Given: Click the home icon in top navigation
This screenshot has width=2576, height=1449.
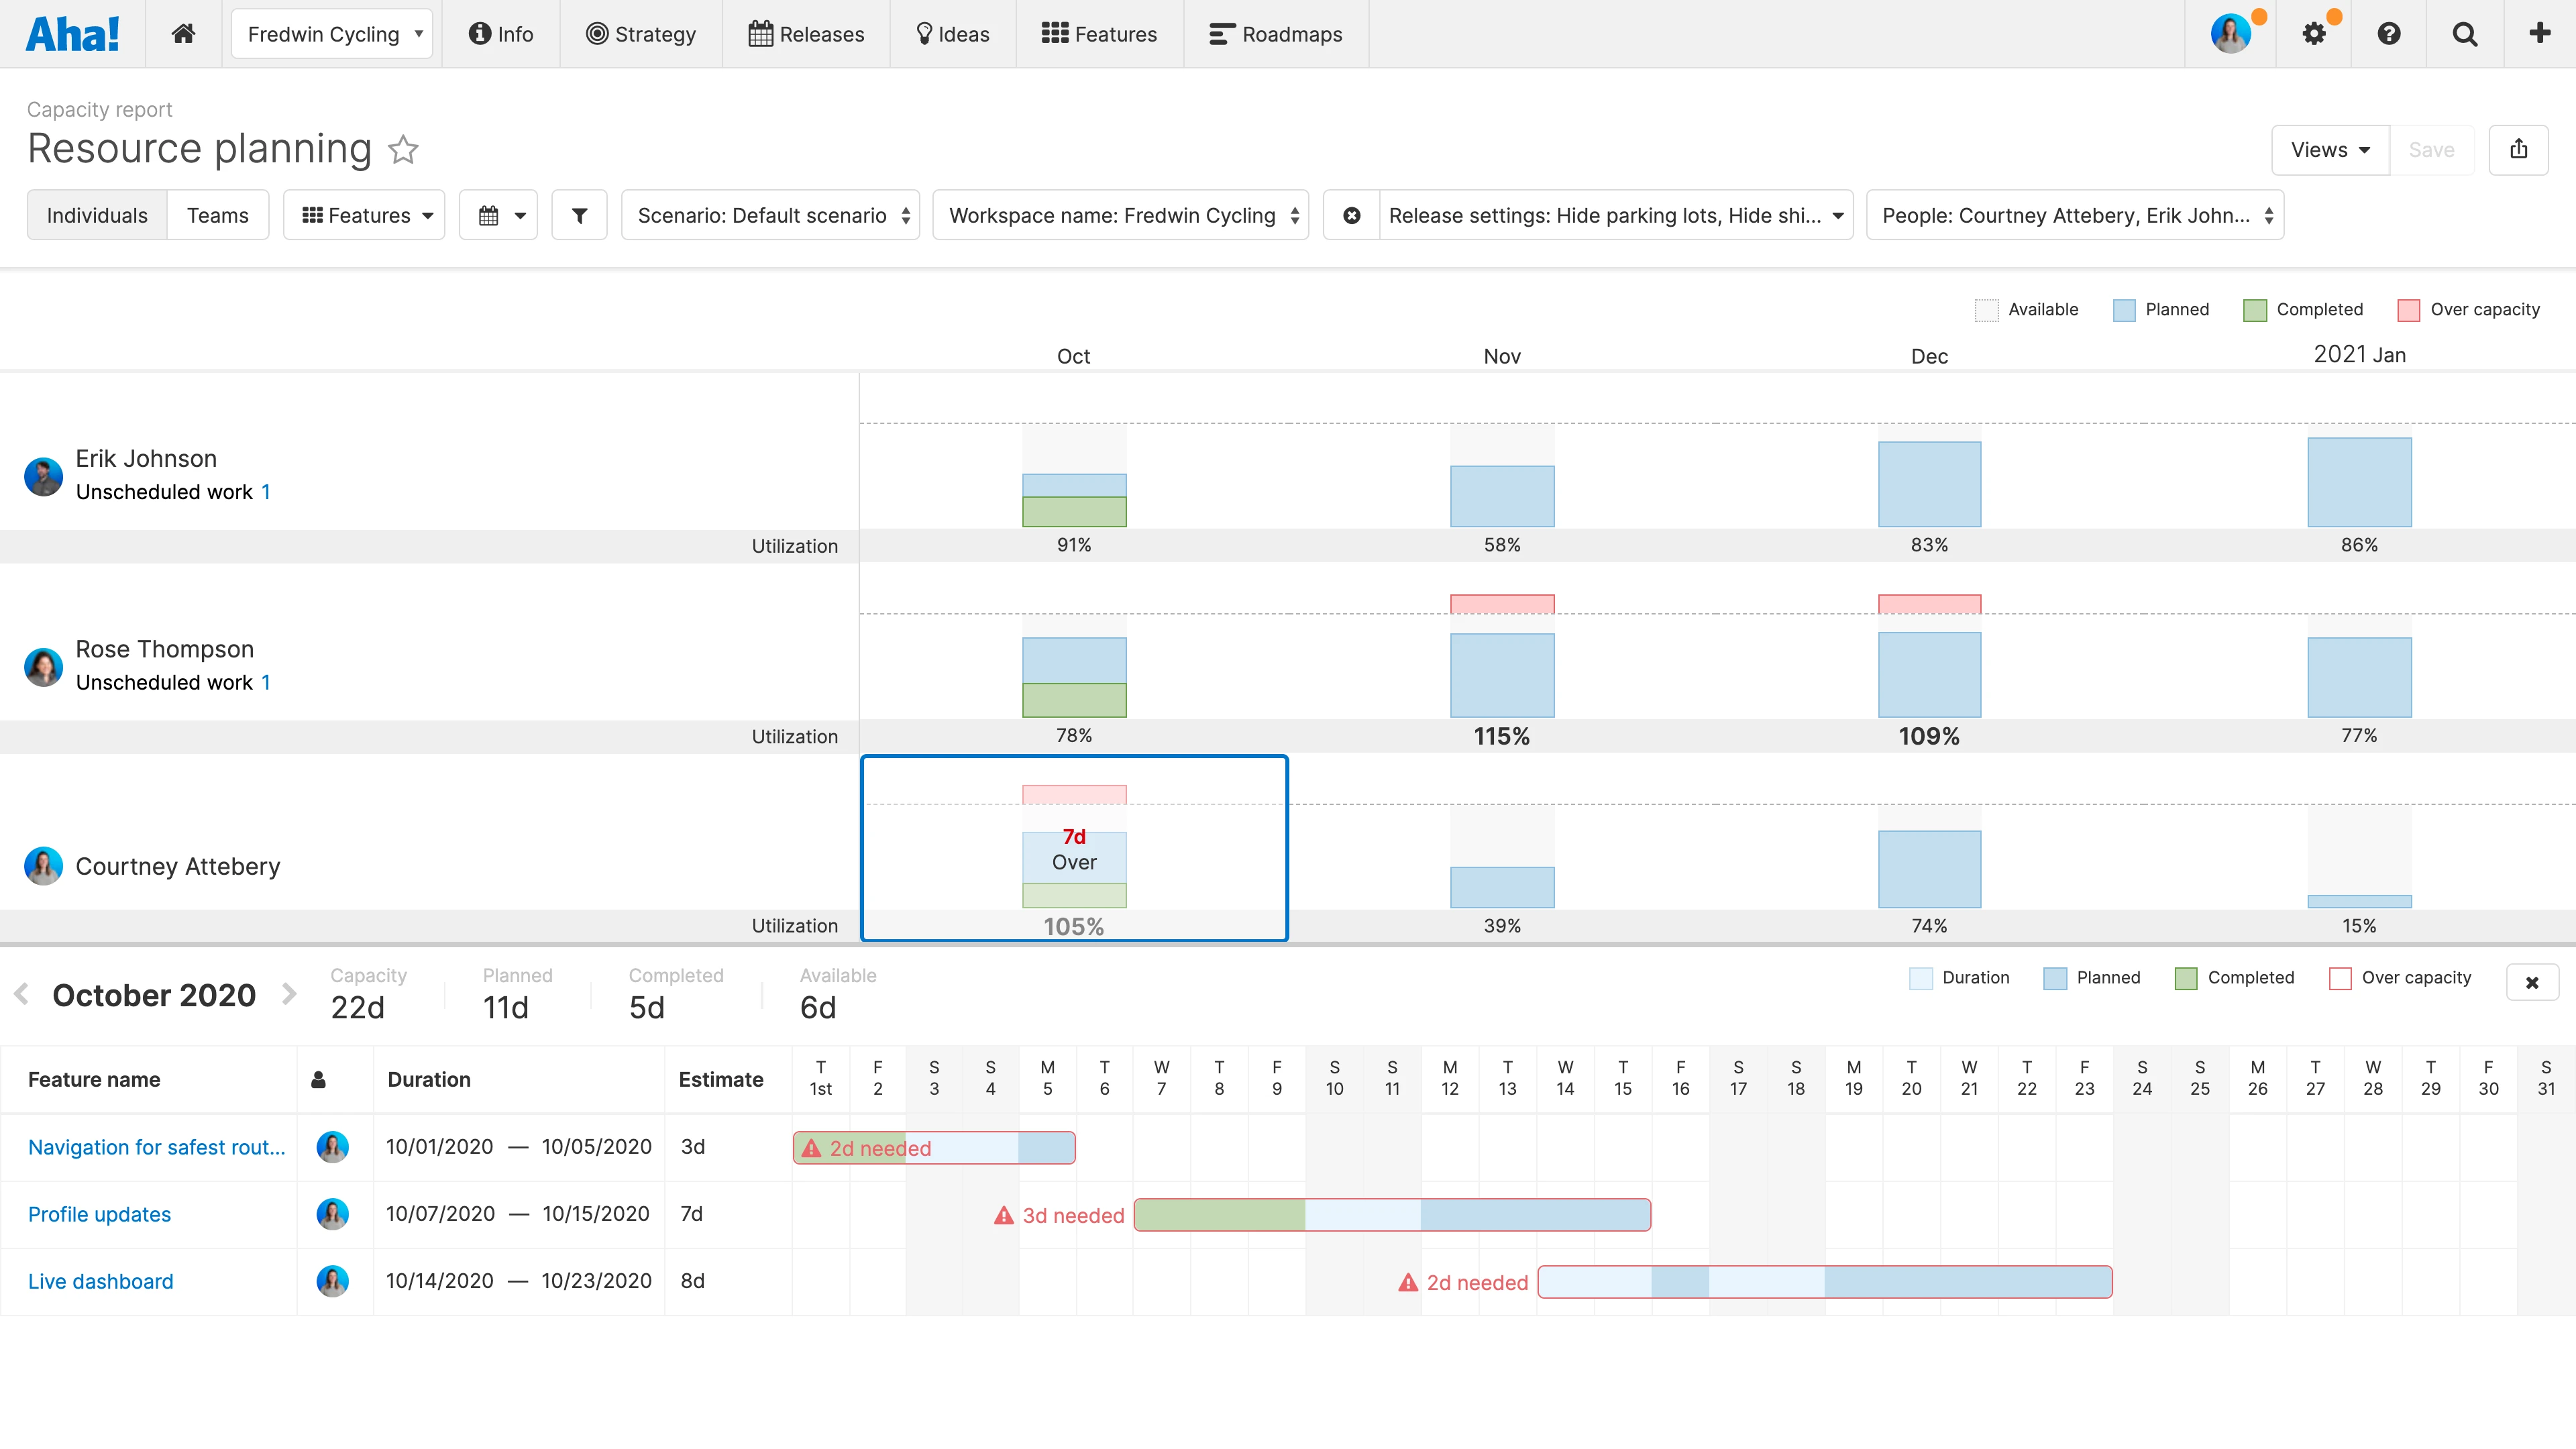Looking at the screenshot, I should tap(183, 34).
